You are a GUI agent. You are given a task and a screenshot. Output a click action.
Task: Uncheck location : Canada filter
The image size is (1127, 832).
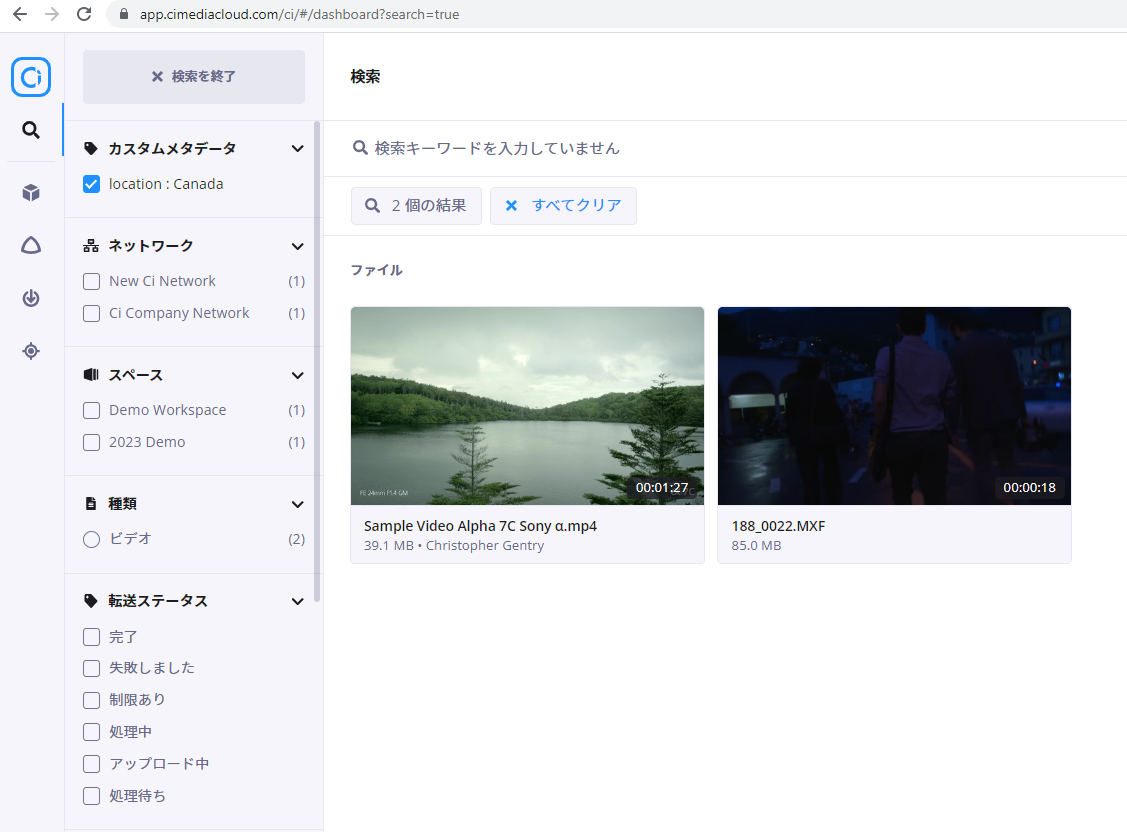(91, 184)
